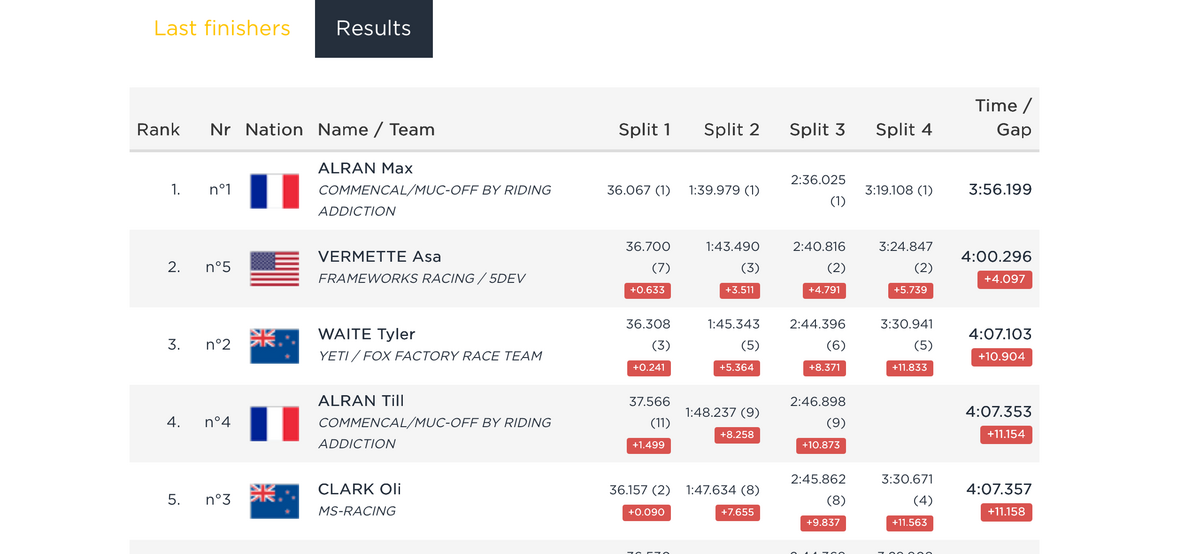Click the FRAMEWORKS RACING / 5DEV team name
The height and width of the screenshot is (554, 1200).
click(421, 279)
